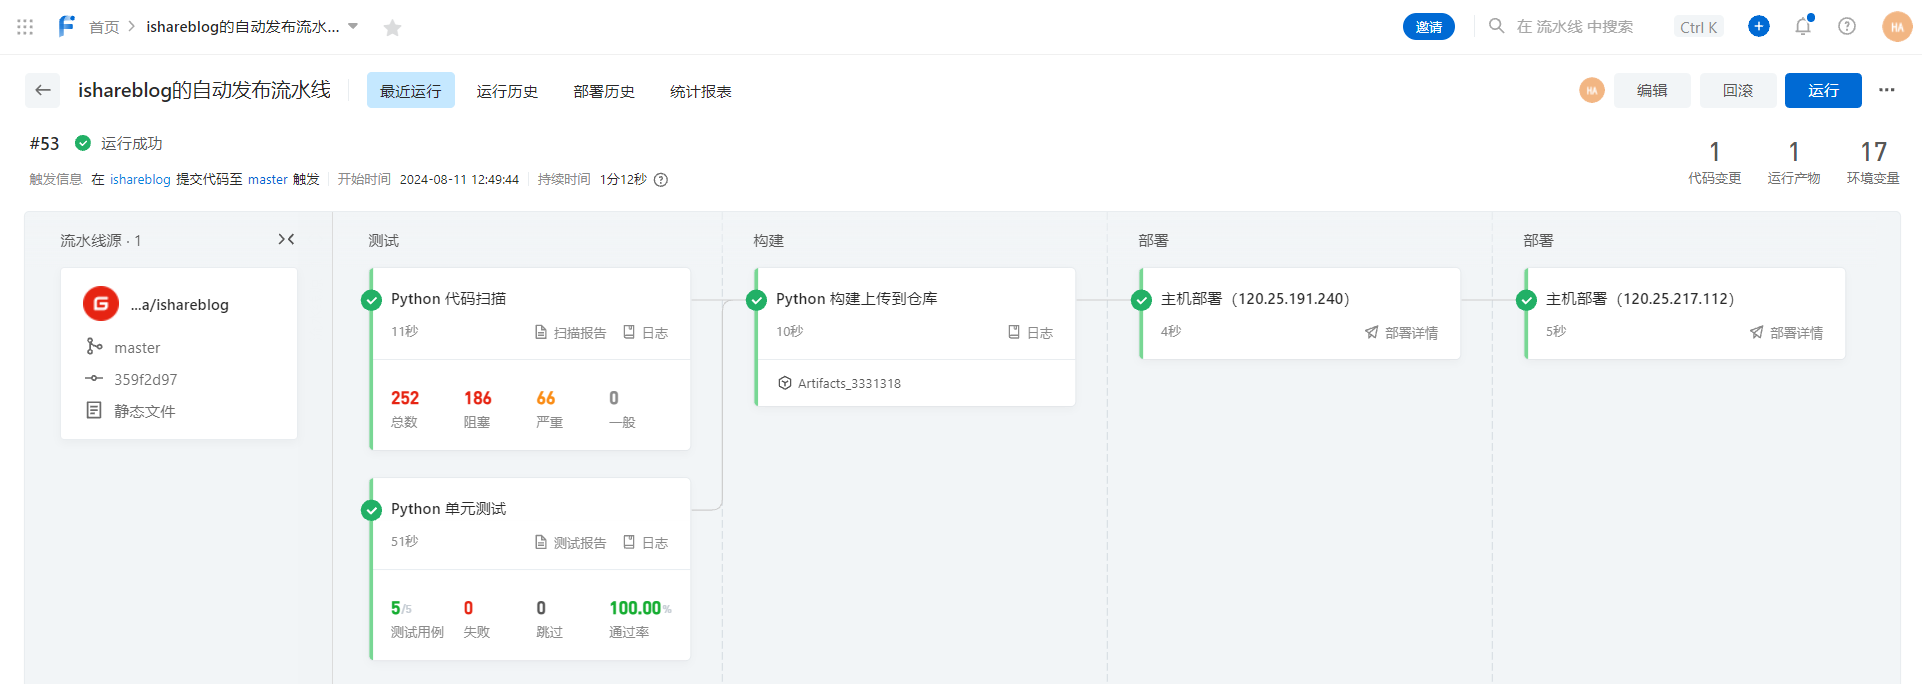Open 日志 for Python 单元测试

645,543
